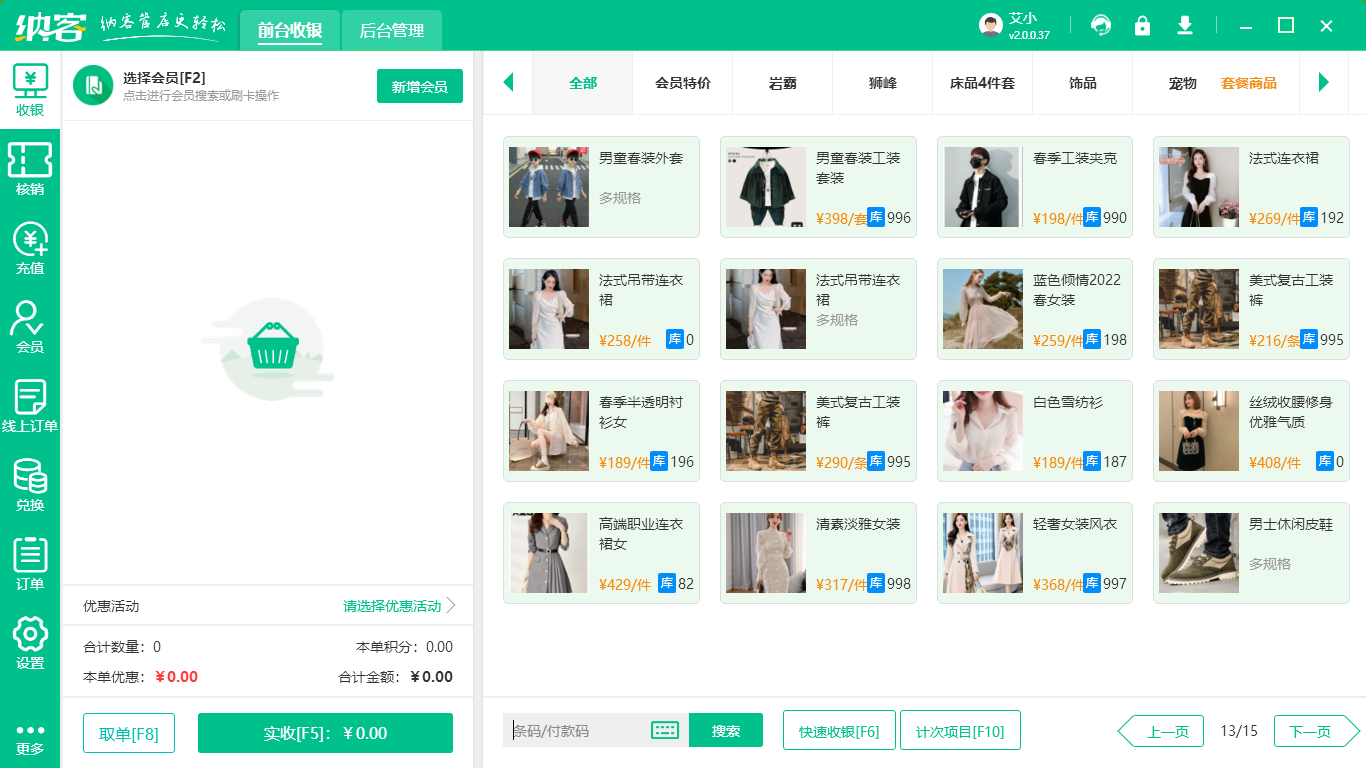Click the customer service headset icon
Screen dimensions: 1366x768
(x=1101, y=25)
